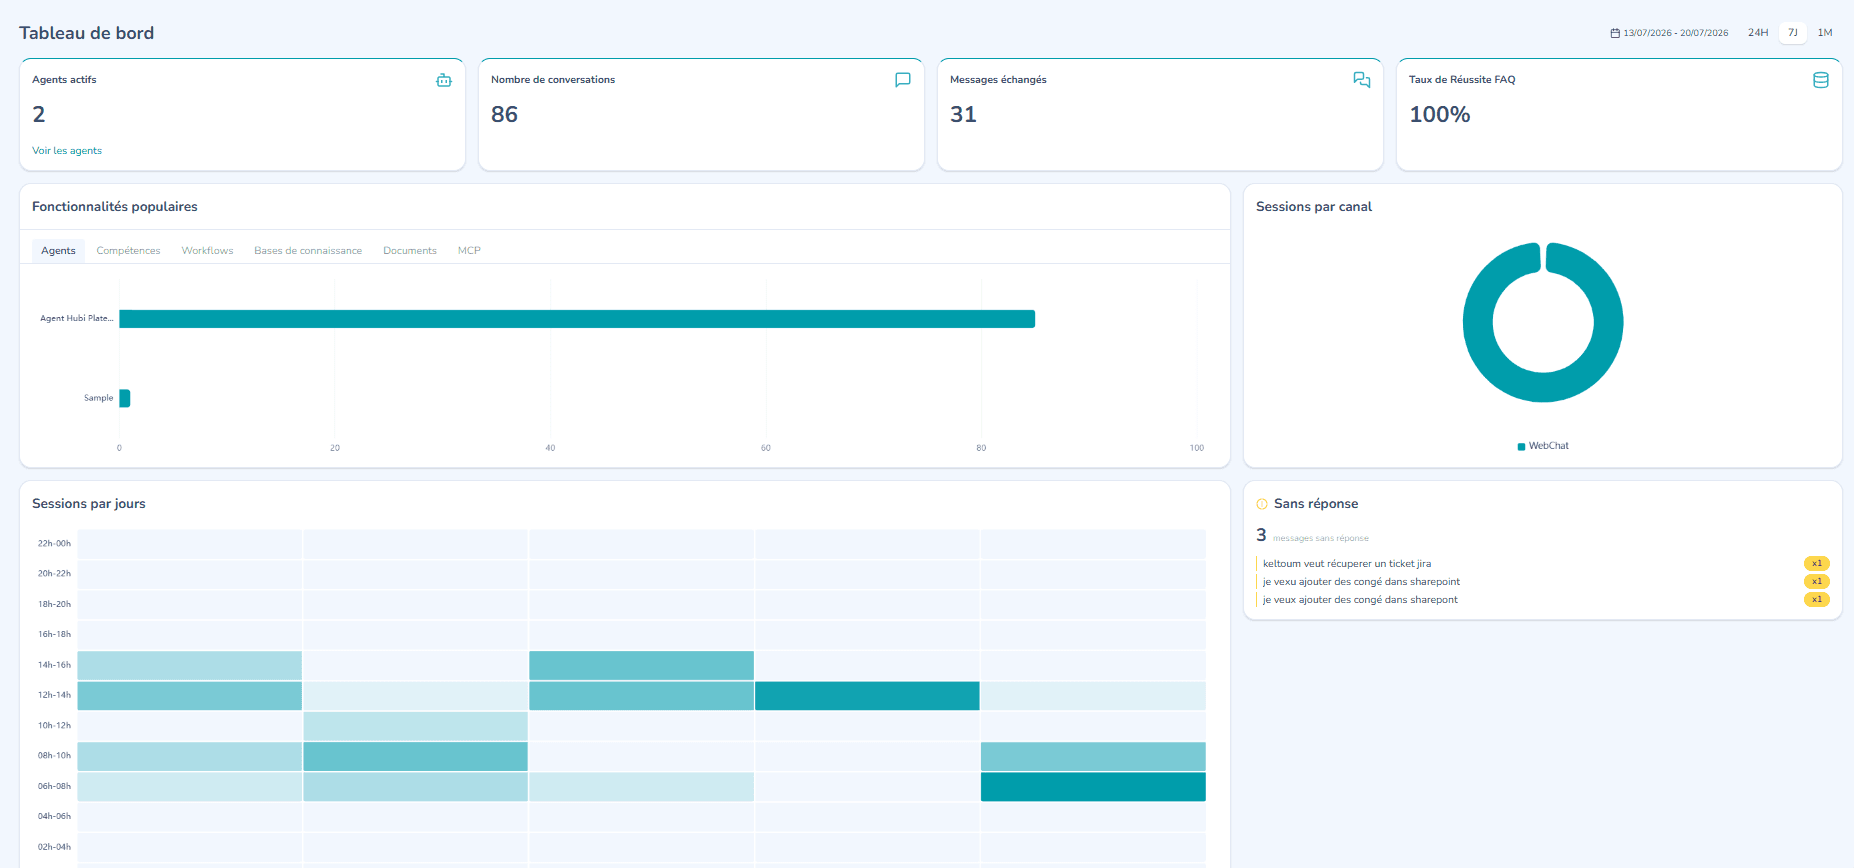
Task: Click the 31 messages échangés value
Action: point(963,115)
